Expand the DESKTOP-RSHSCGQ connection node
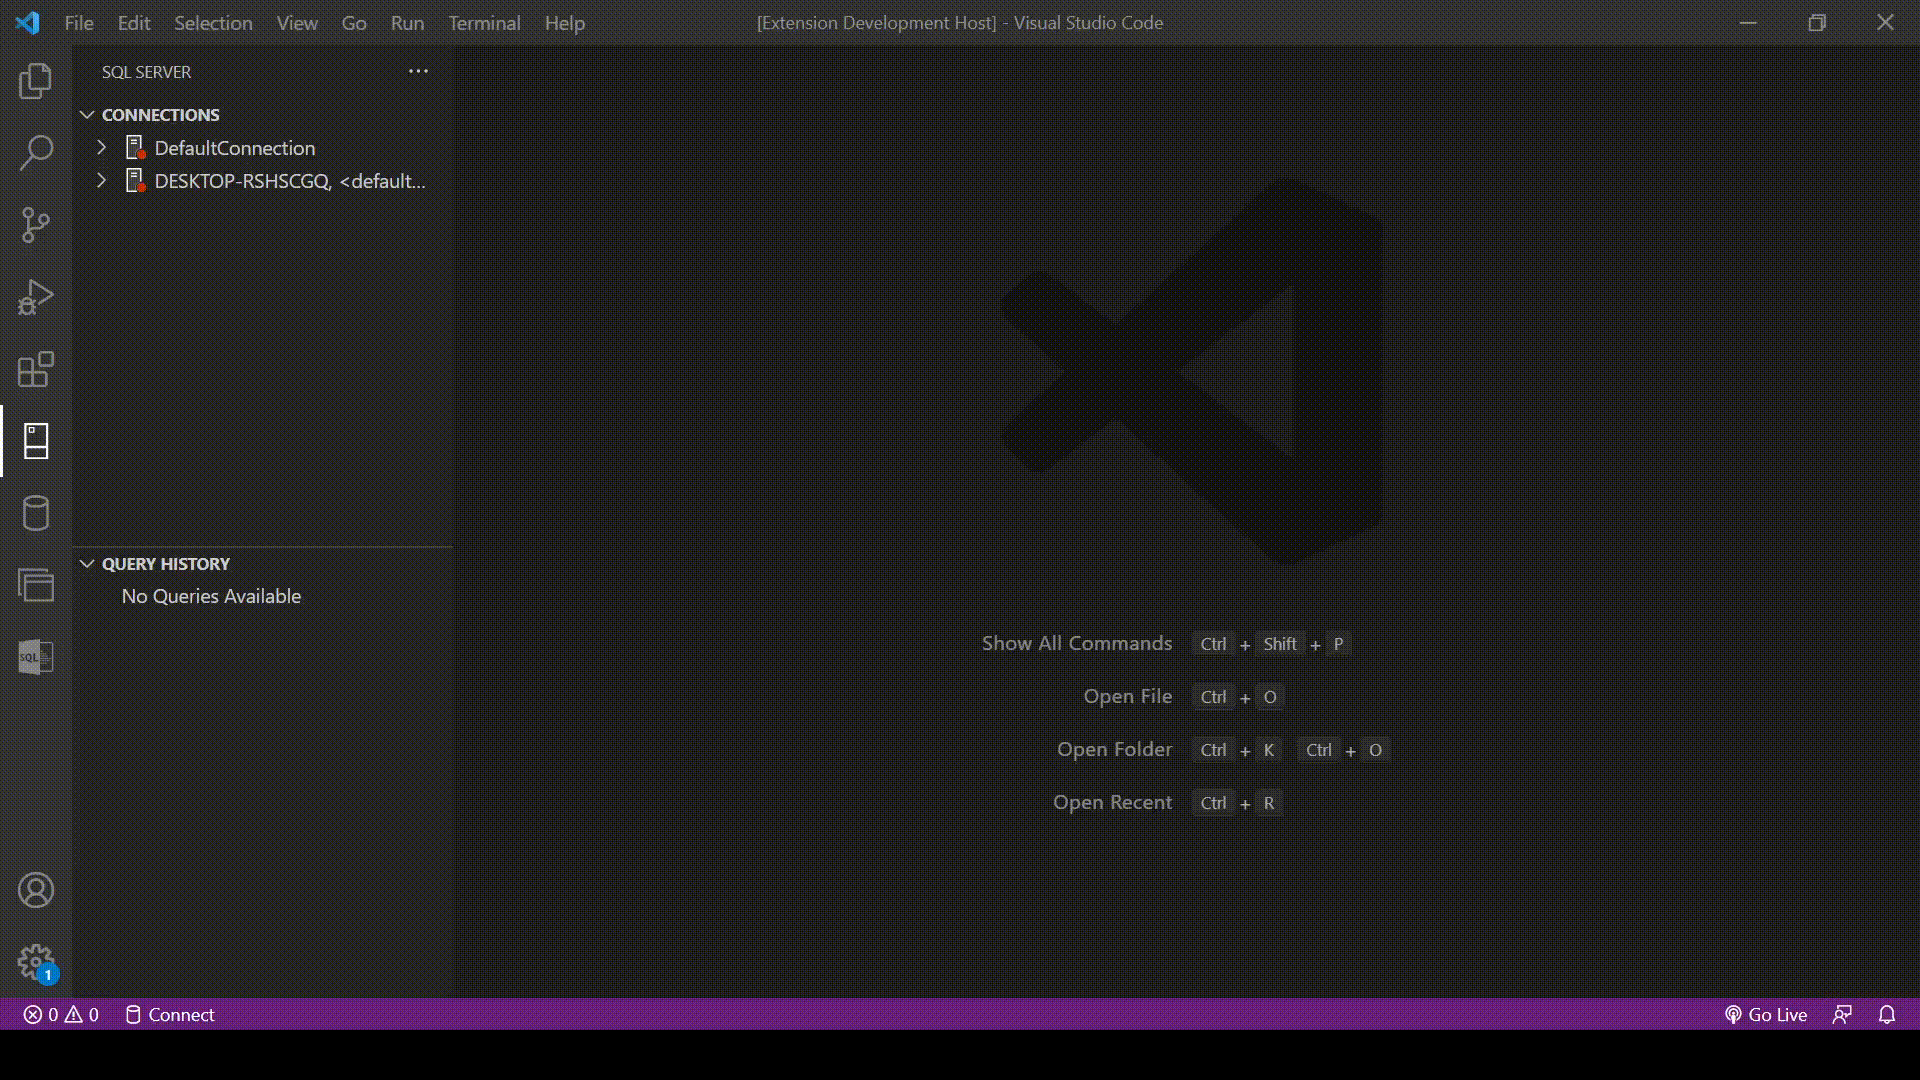1920x1080 pixels. pos(102,181)
